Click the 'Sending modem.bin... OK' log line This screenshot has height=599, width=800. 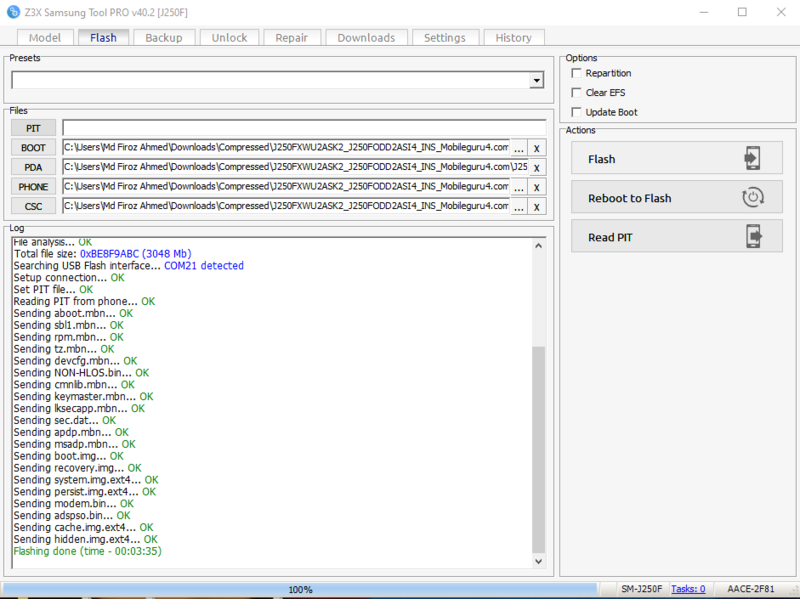tap(73, 504)
